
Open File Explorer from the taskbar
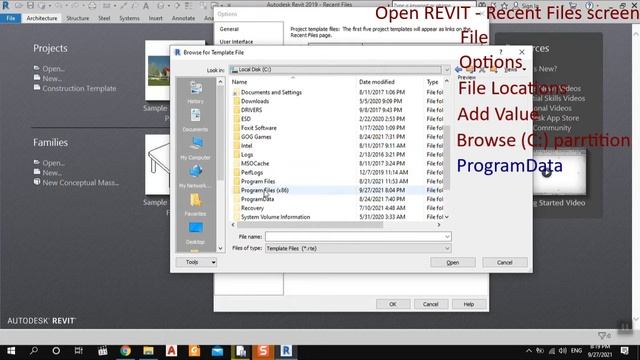pos(148,351)
